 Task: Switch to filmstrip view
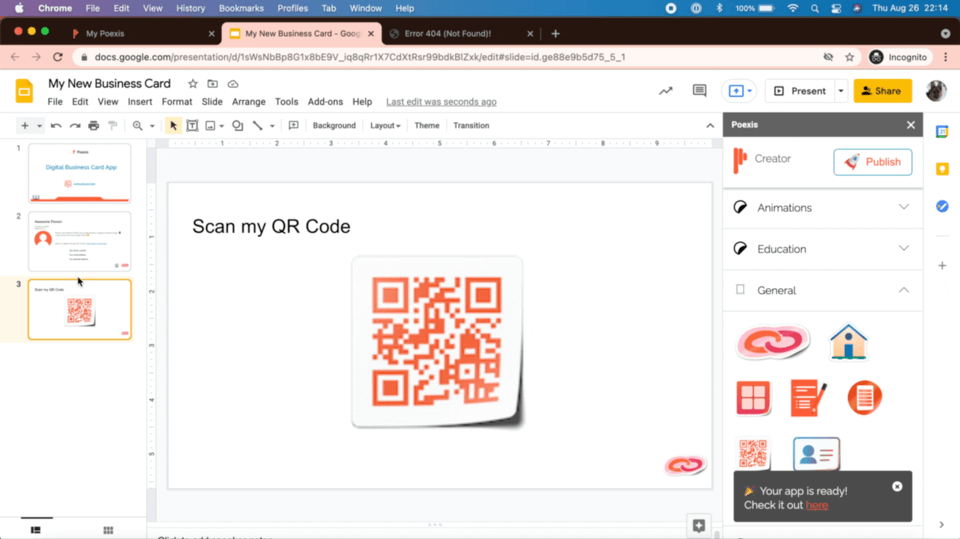pos(36,530)
